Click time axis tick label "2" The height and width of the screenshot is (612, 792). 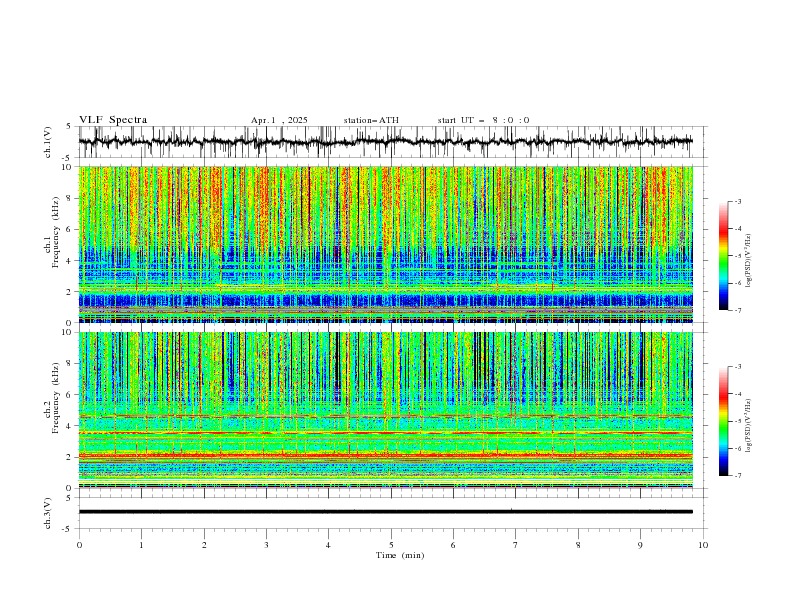coord(204,545)
